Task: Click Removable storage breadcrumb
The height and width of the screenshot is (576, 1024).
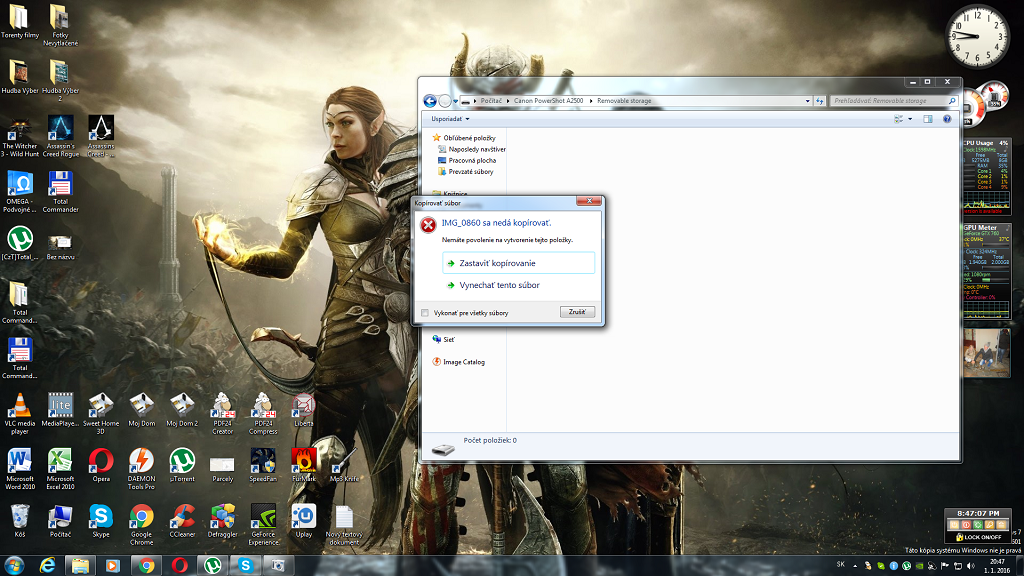Action: [x=624, y=101]
